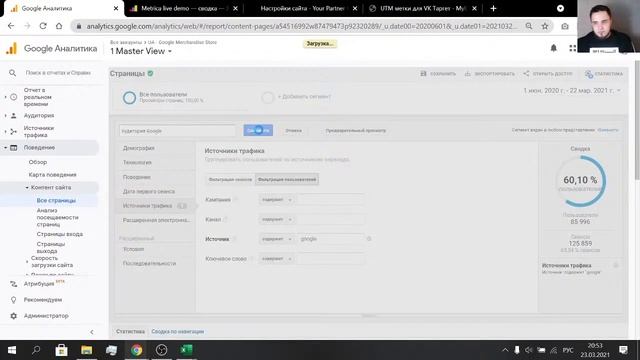The image size is (640, 360).
Task: Open File Explorer from the taskbar
Action: (x=87, y=350)
